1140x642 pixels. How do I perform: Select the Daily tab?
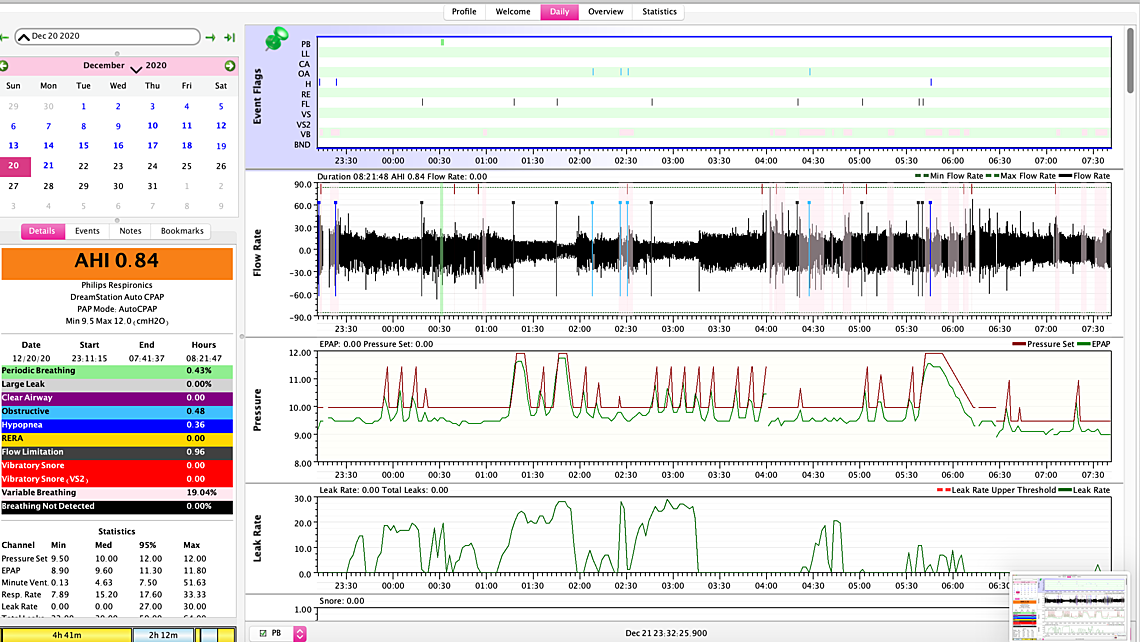[559, 12]
